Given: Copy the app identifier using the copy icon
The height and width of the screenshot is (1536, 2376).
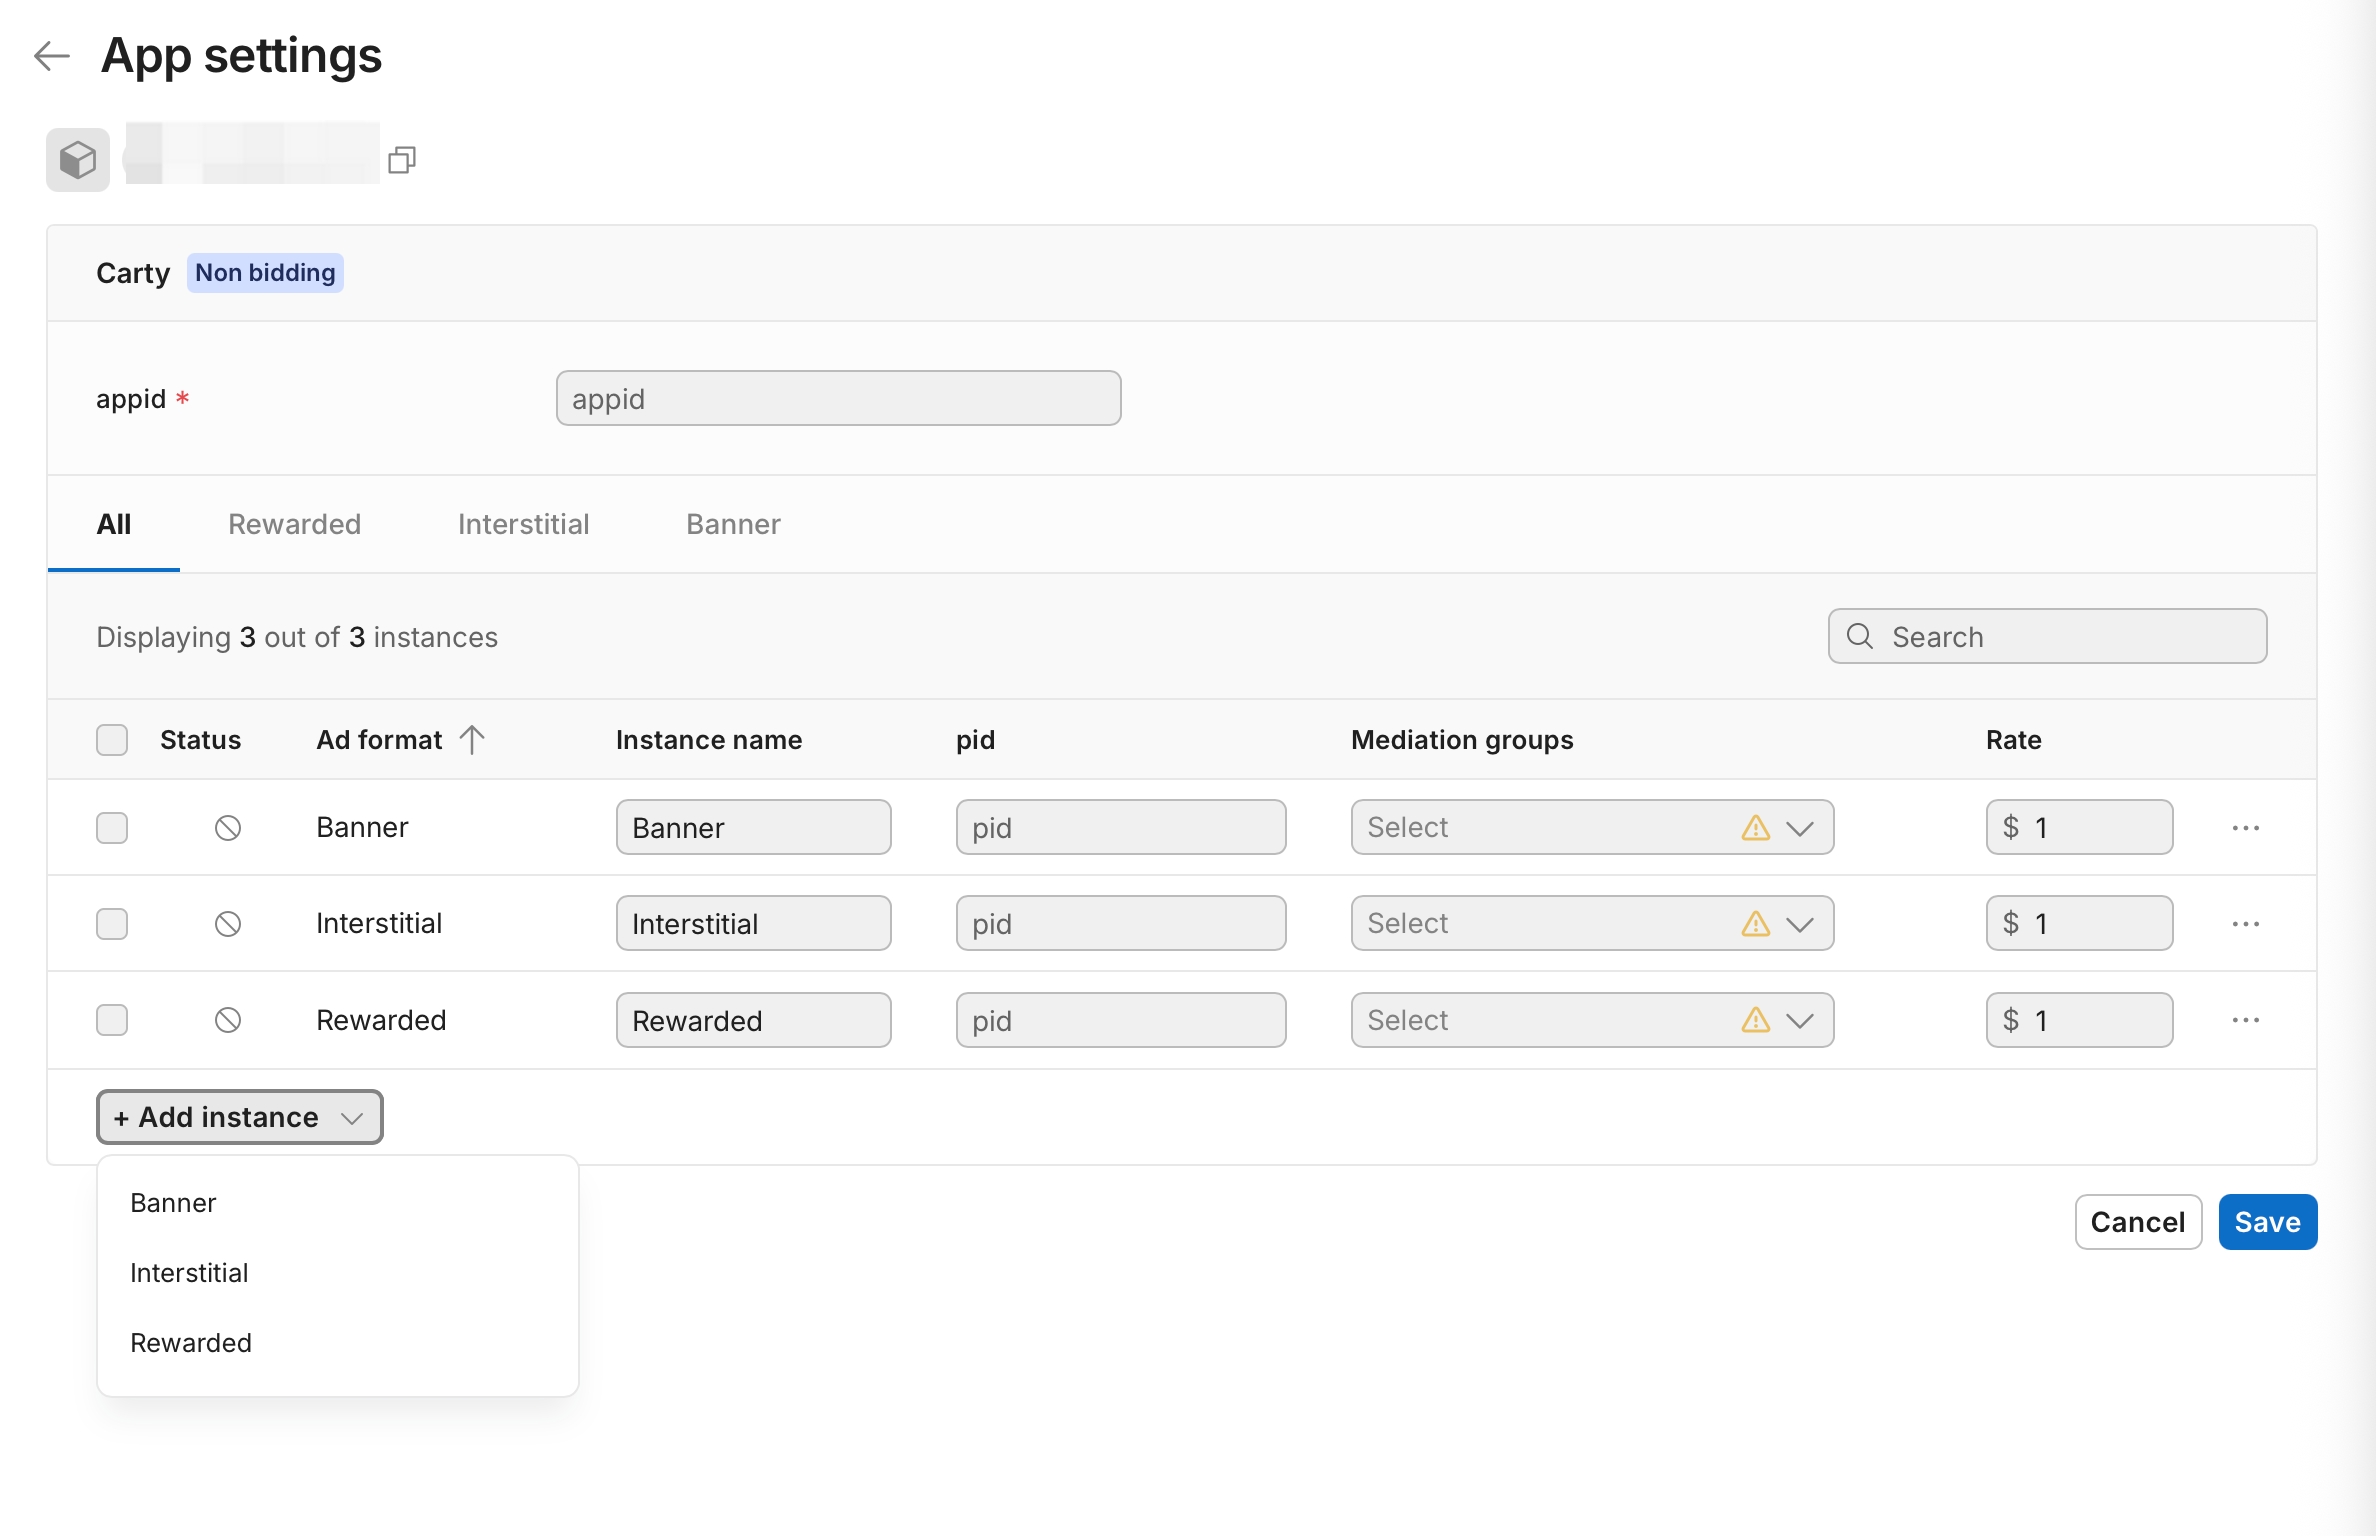Looking at the screenshot, I should [401, 159].
